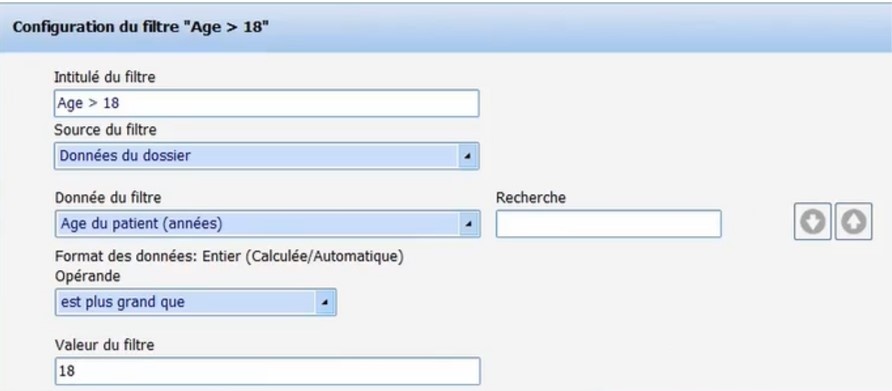
Task: Click the 'Age > 18' text in title field
Action: pyautogui.click(x=88, y=104)
